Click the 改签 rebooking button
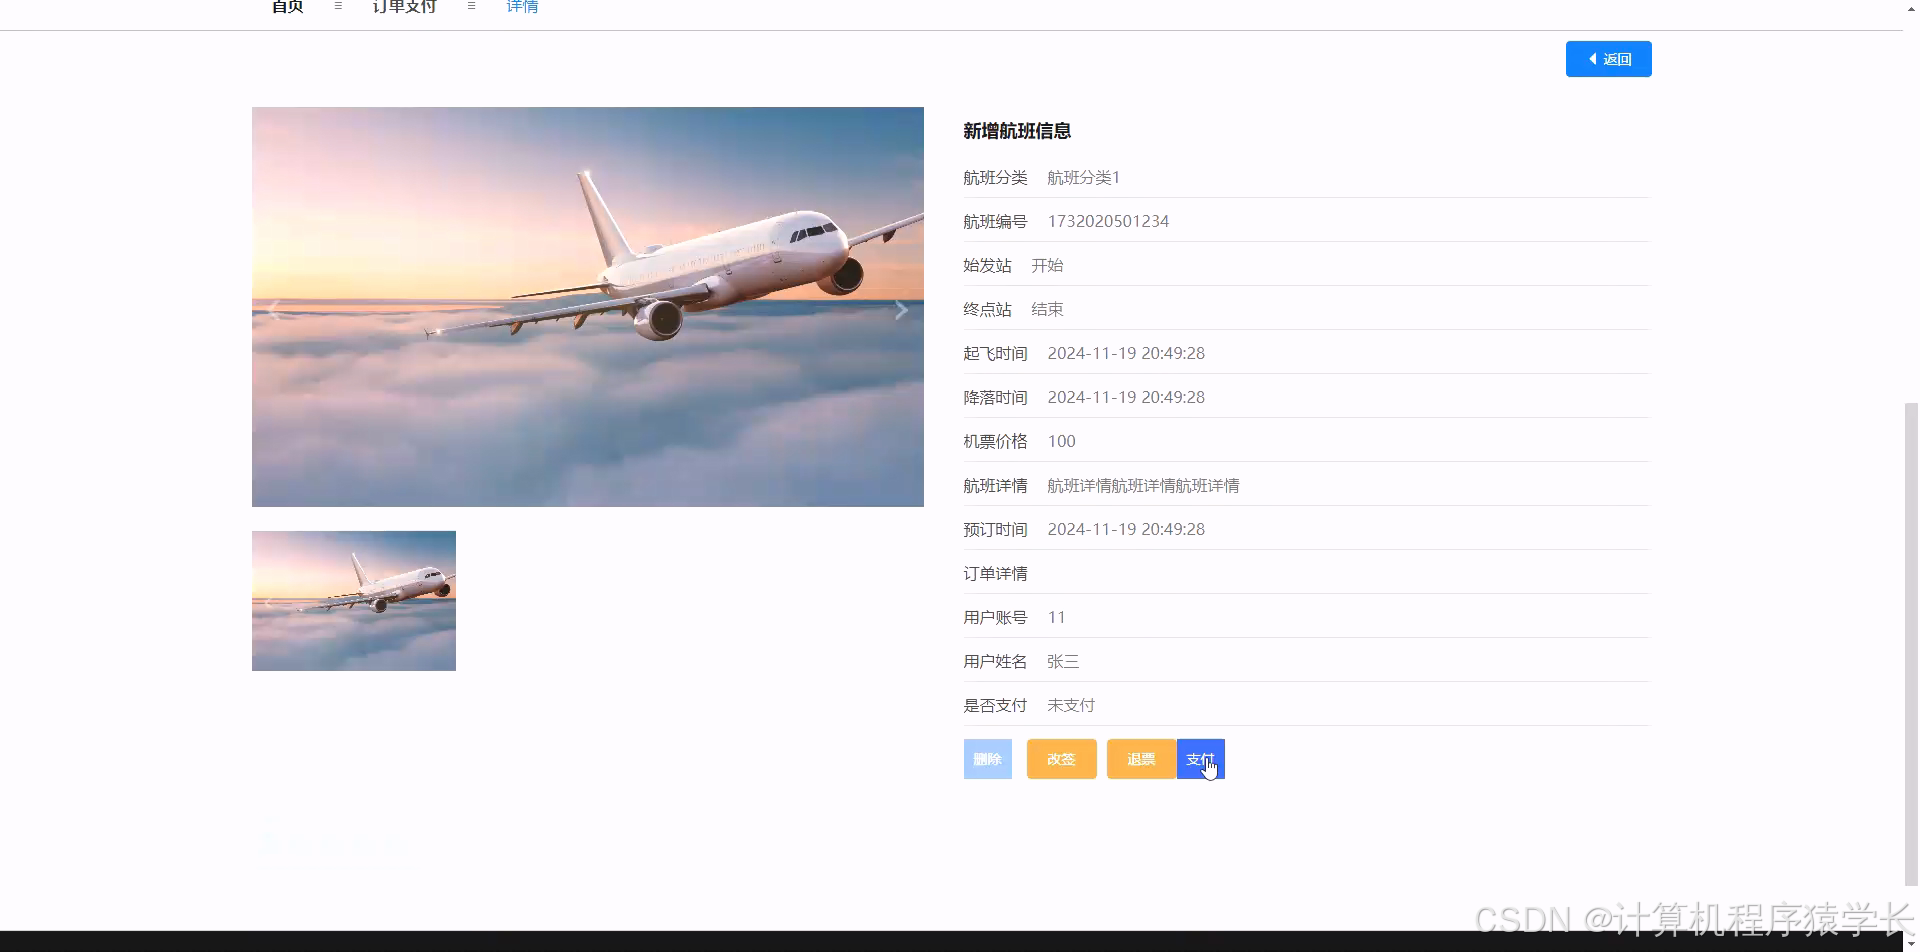The image size is (1920, 952). (1061, 759)
